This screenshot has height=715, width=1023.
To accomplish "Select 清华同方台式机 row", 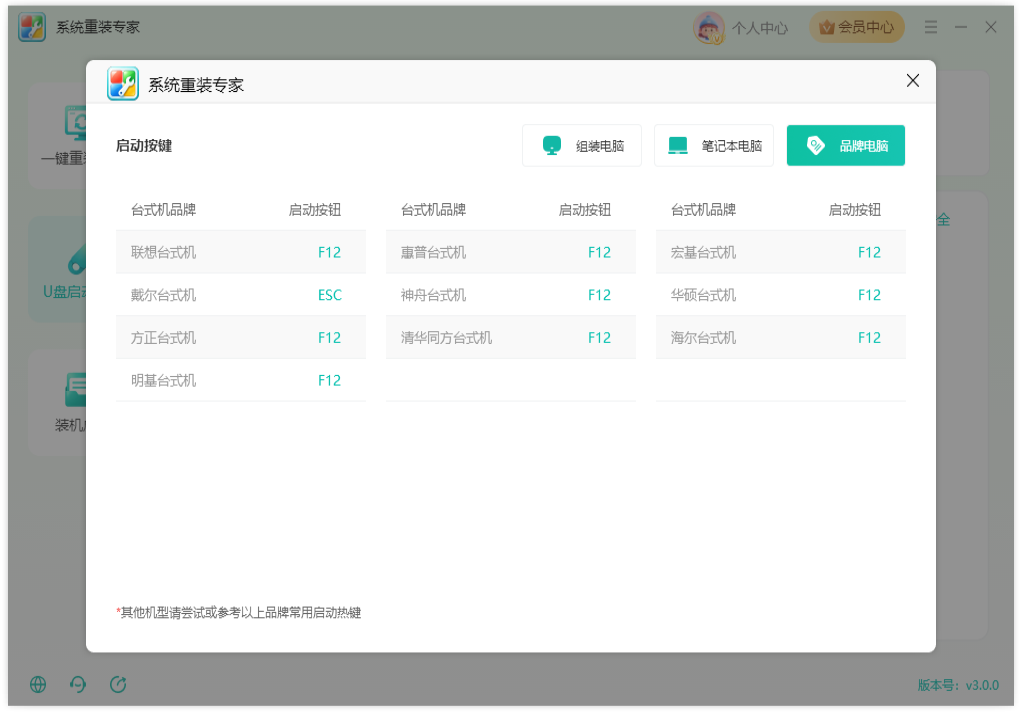I will coord(511,337).
